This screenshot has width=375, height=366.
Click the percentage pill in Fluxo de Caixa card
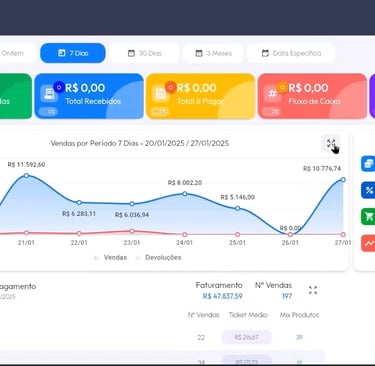271,112
